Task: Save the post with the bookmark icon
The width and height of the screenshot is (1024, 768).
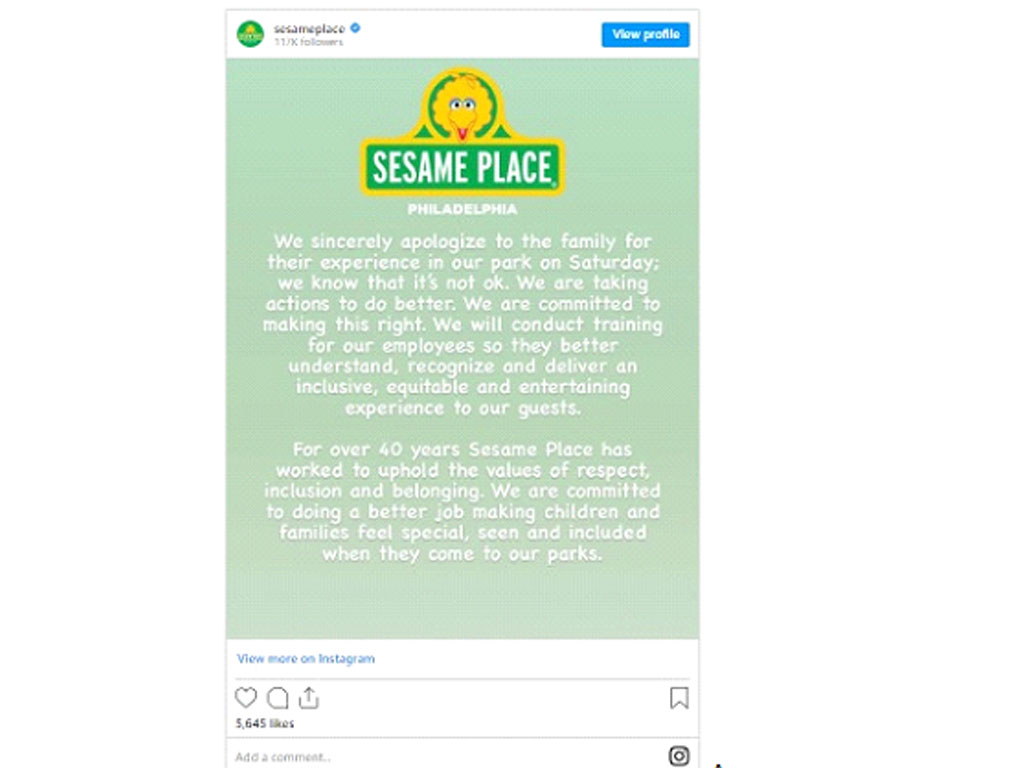Action: (x=679, y=698)
